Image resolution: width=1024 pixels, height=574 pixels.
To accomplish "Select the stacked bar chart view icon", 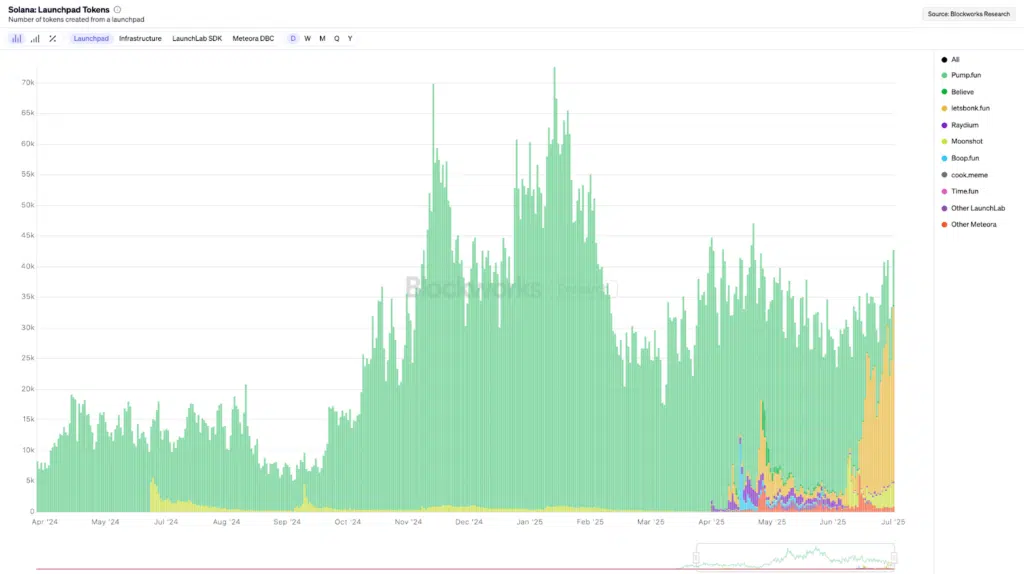I will (16, 39).
